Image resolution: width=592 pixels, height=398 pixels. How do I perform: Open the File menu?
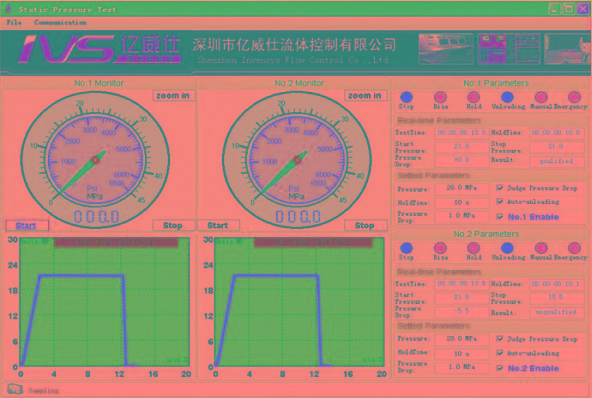click(x=14, y=22)
